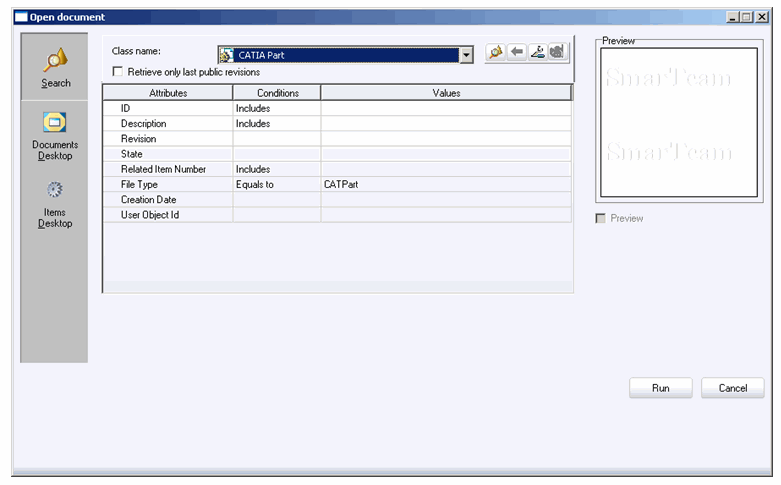This screenshot has width=781, height=485.
Task: Click the Attributes column header
Action: click(168, 93)
